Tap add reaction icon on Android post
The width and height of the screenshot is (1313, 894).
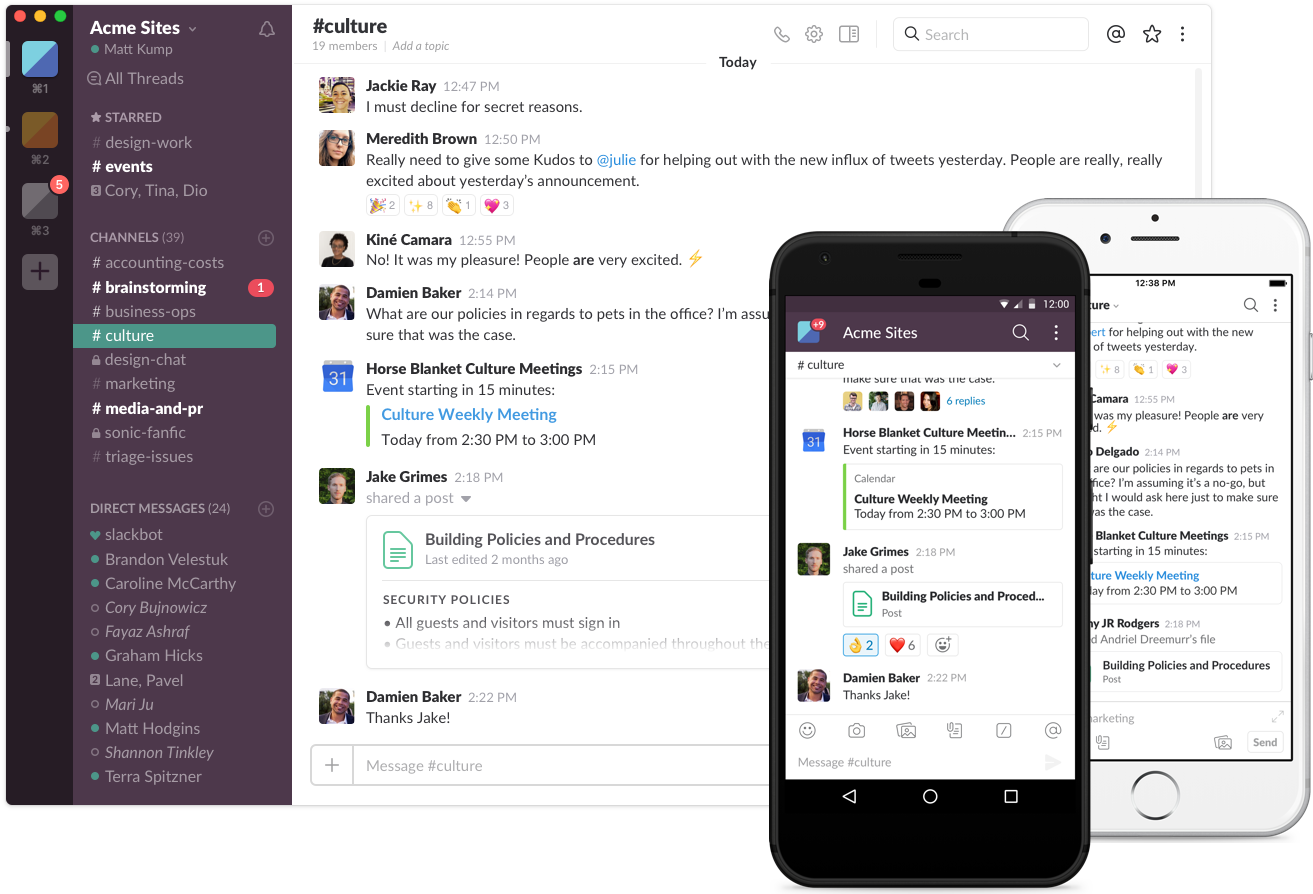[x=942, y=645]
